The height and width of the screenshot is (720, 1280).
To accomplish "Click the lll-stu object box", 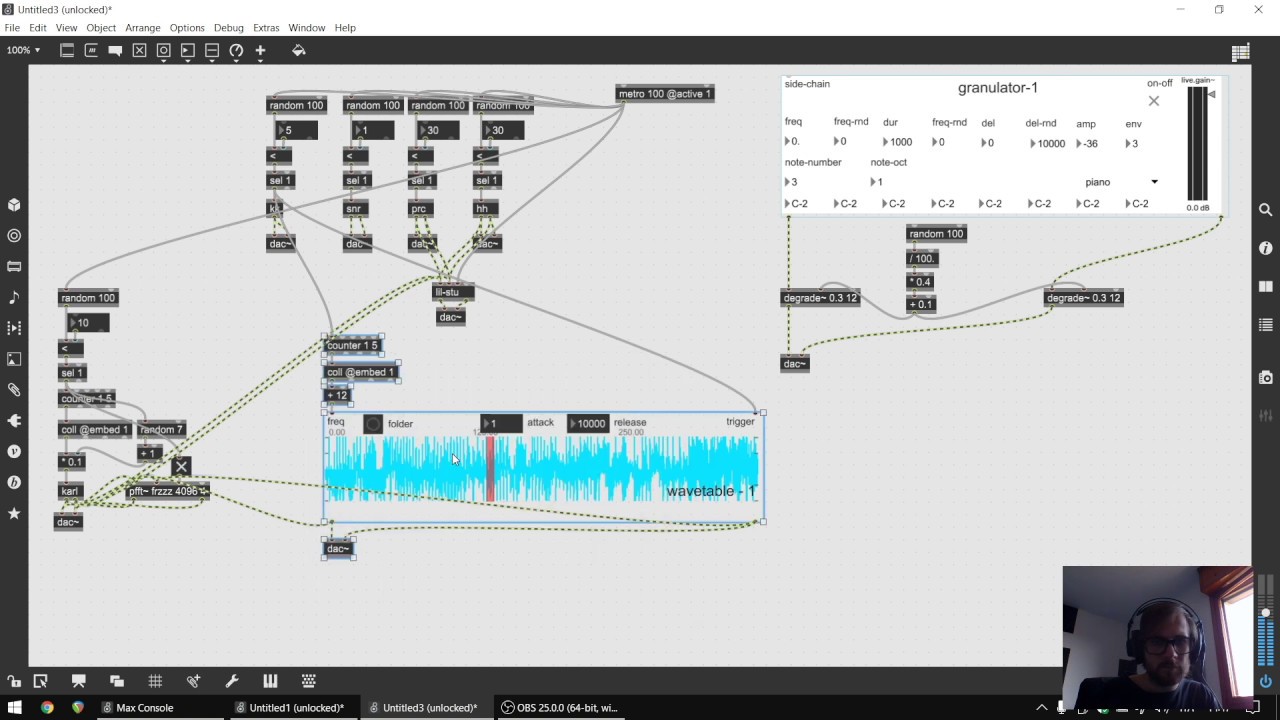I will click(x=453, y=292).
